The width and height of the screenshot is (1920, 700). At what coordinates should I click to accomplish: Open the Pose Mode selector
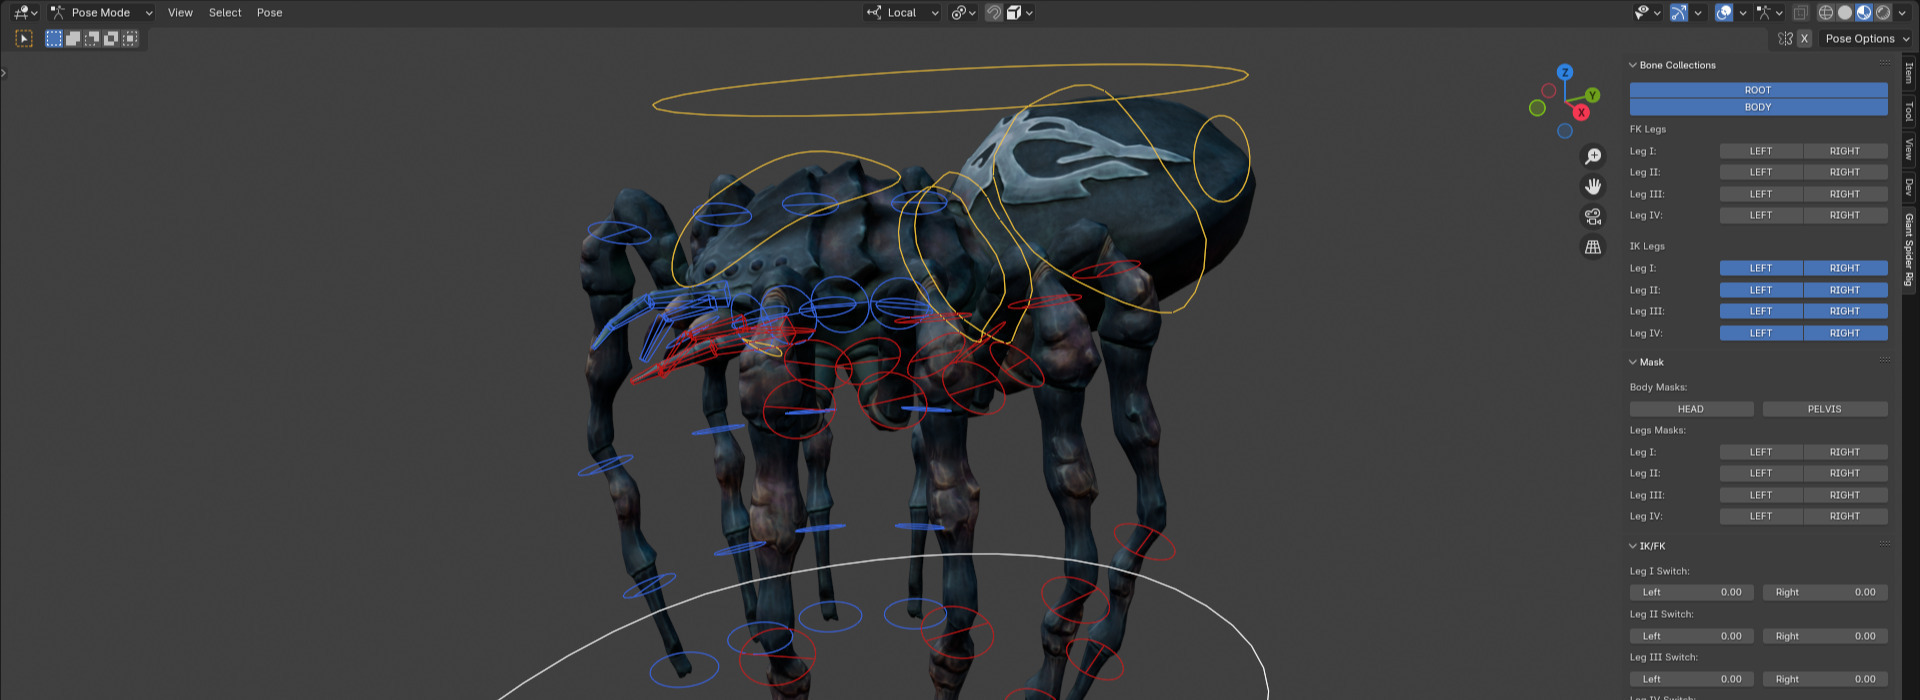click(101, 13)
